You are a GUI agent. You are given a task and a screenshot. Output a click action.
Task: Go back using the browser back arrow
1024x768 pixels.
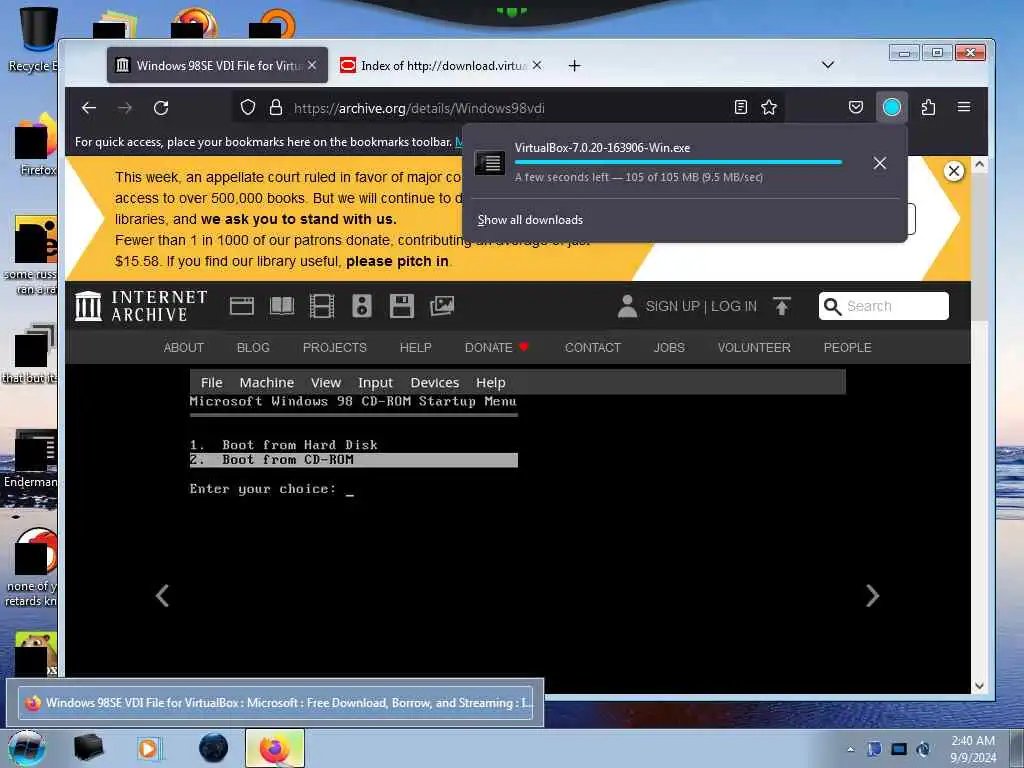pos(89,108)
